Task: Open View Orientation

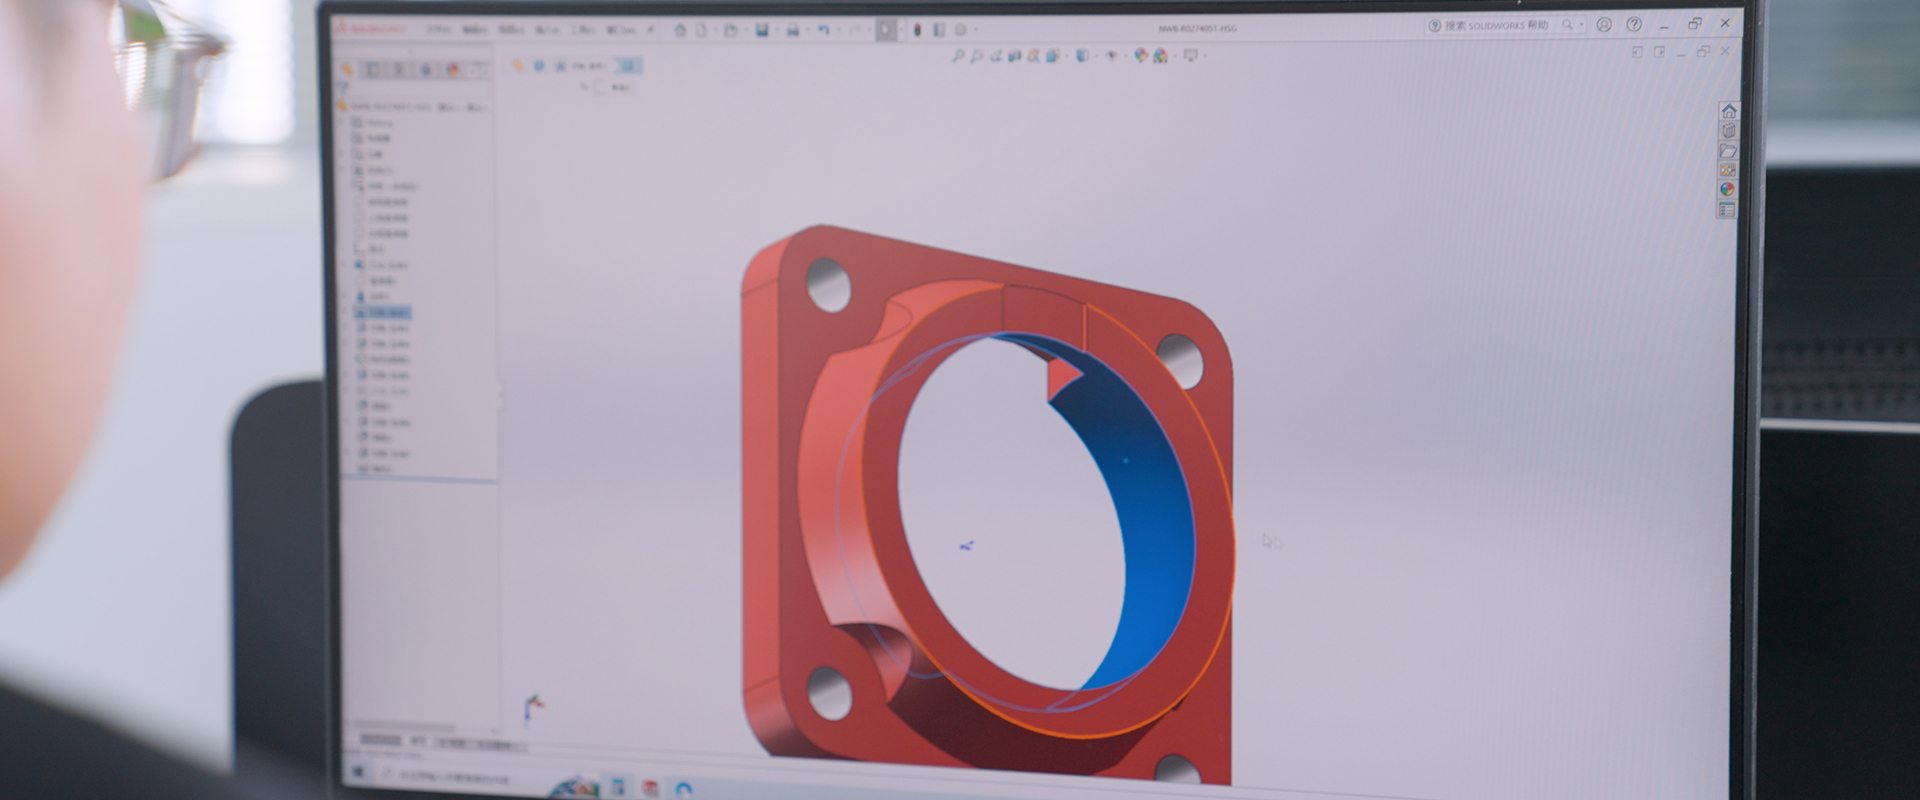Action: pos(1052,56)
